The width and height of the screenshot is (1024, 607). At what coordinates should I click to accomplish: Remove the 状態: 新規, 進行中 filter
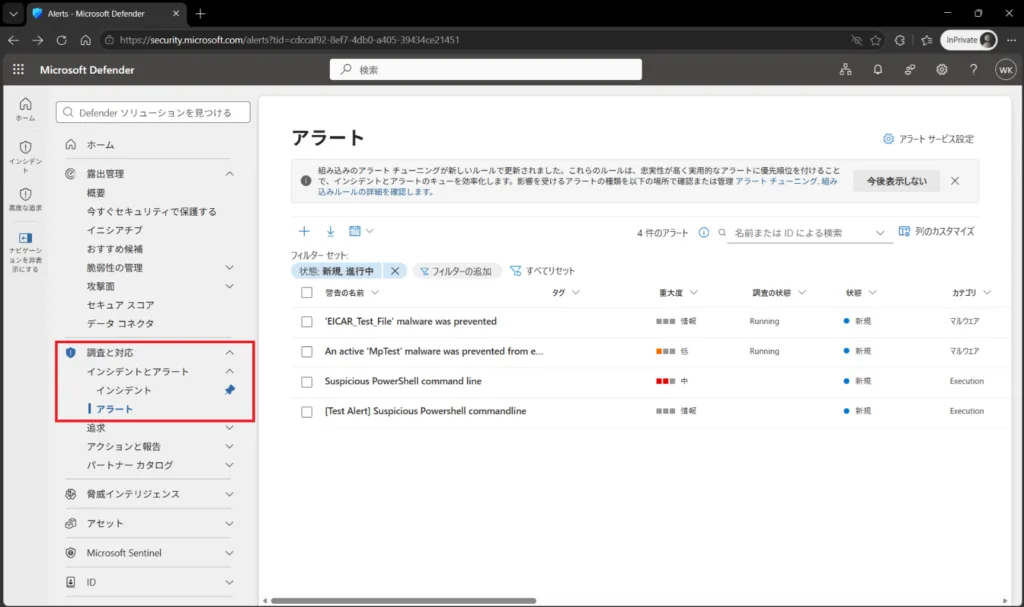click(x=395, y=271)
